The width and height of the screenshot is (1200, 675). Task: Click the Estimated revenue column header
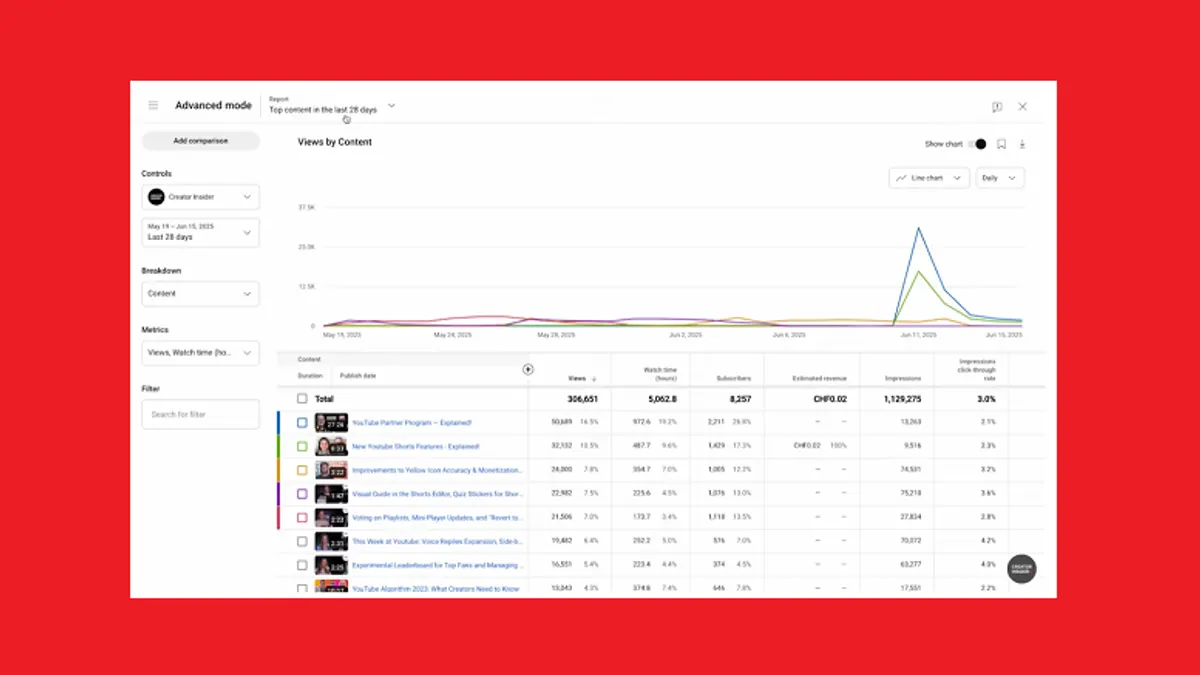click(820, 379)
